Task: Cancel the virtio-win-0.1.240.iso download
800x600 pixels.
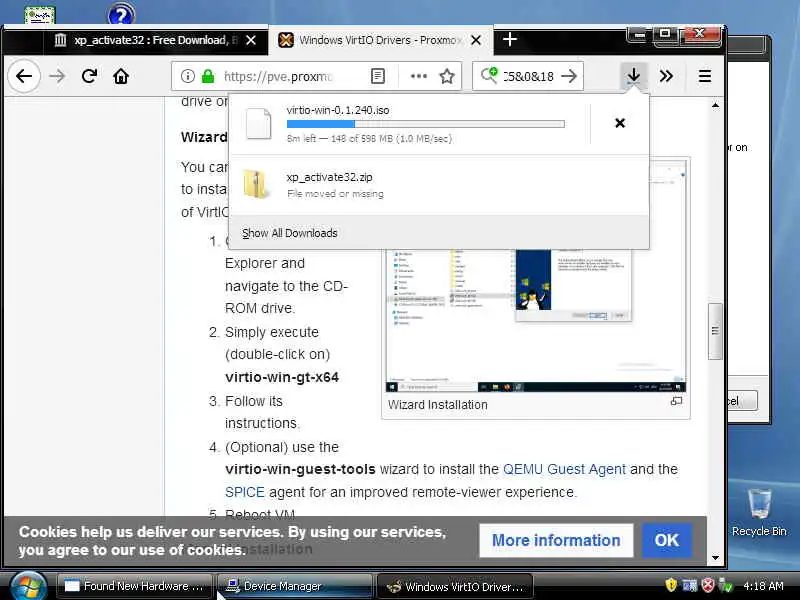Action: click(620, 123)
